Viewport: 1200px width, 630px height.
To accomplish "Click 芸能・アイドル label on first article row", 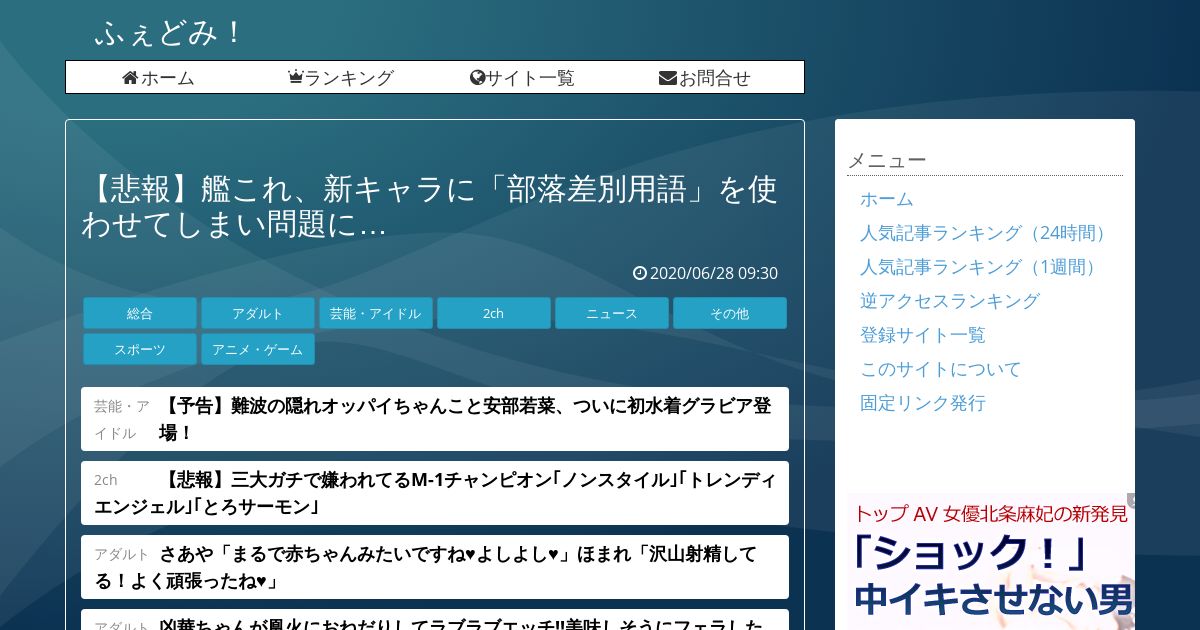I will coord(122,419).
